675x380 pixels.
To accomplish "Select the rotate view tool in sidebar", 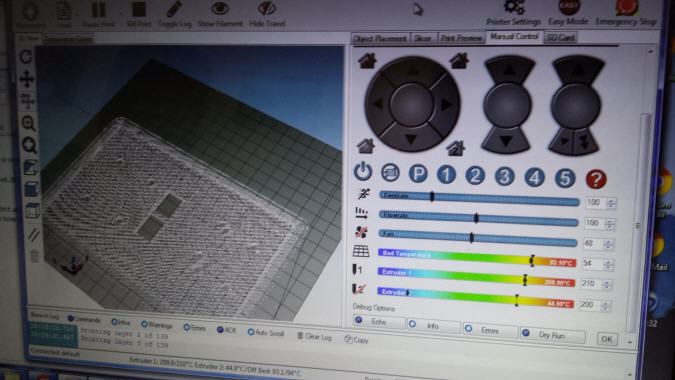I will [x=26, y=56].
